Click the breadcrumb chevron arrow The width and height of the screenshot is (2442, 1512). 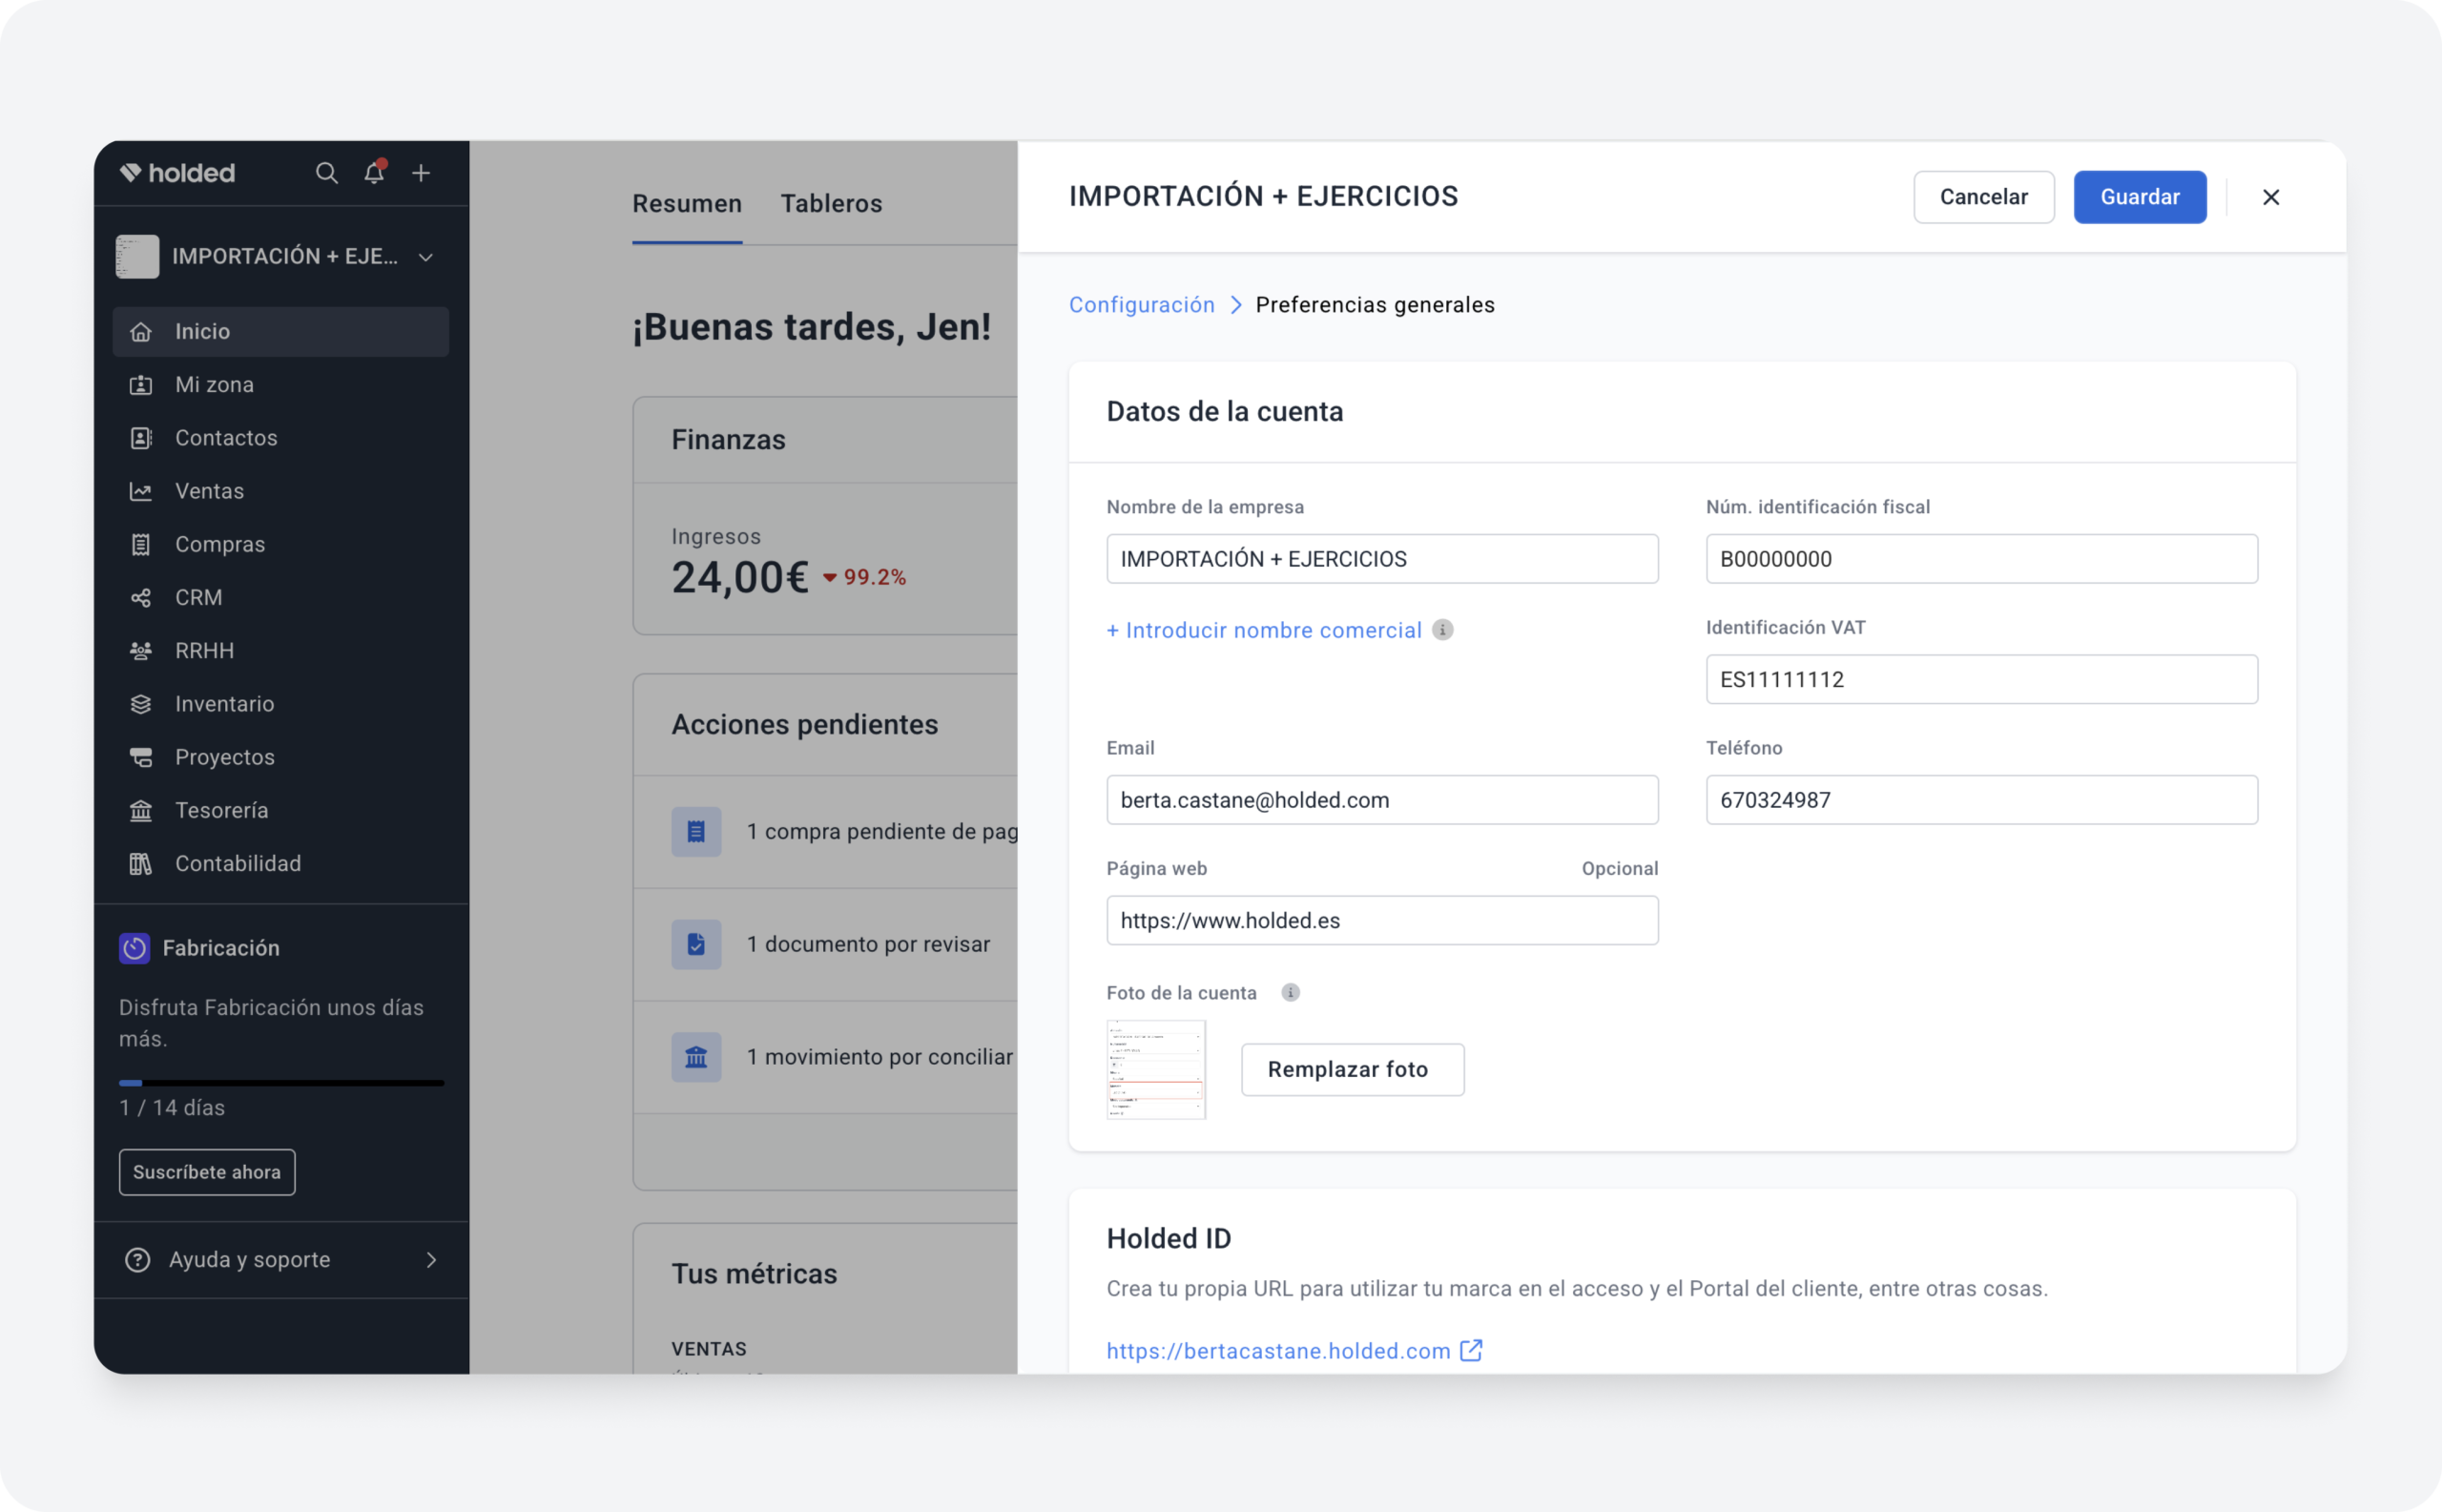1236,305
